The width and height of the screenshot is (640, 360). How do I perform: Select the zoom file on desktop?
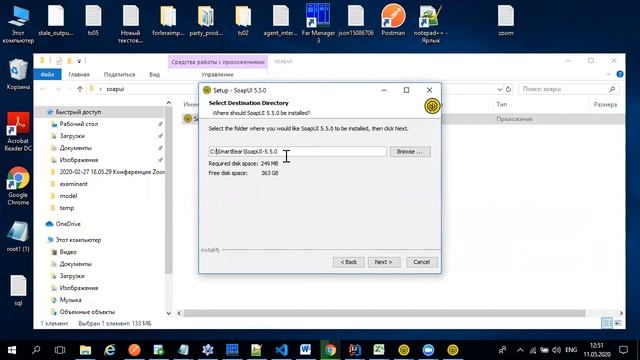[x=505, y=20]
